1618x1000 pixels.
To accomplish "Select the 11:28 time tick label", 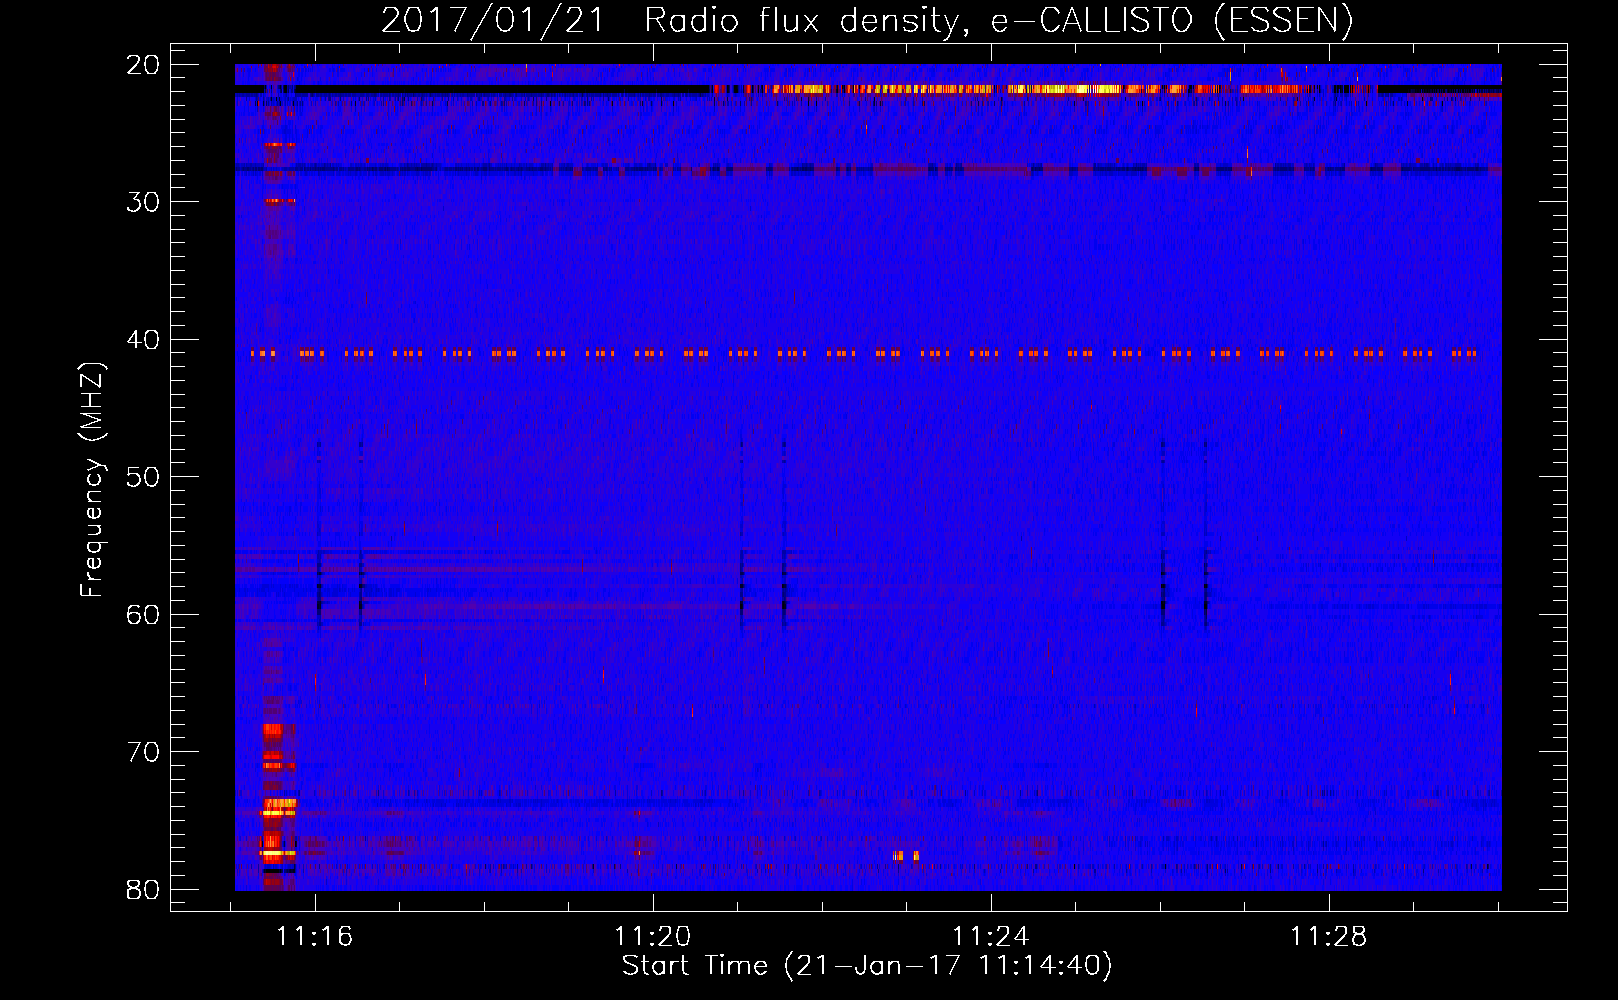I will tap(1328, 936).
